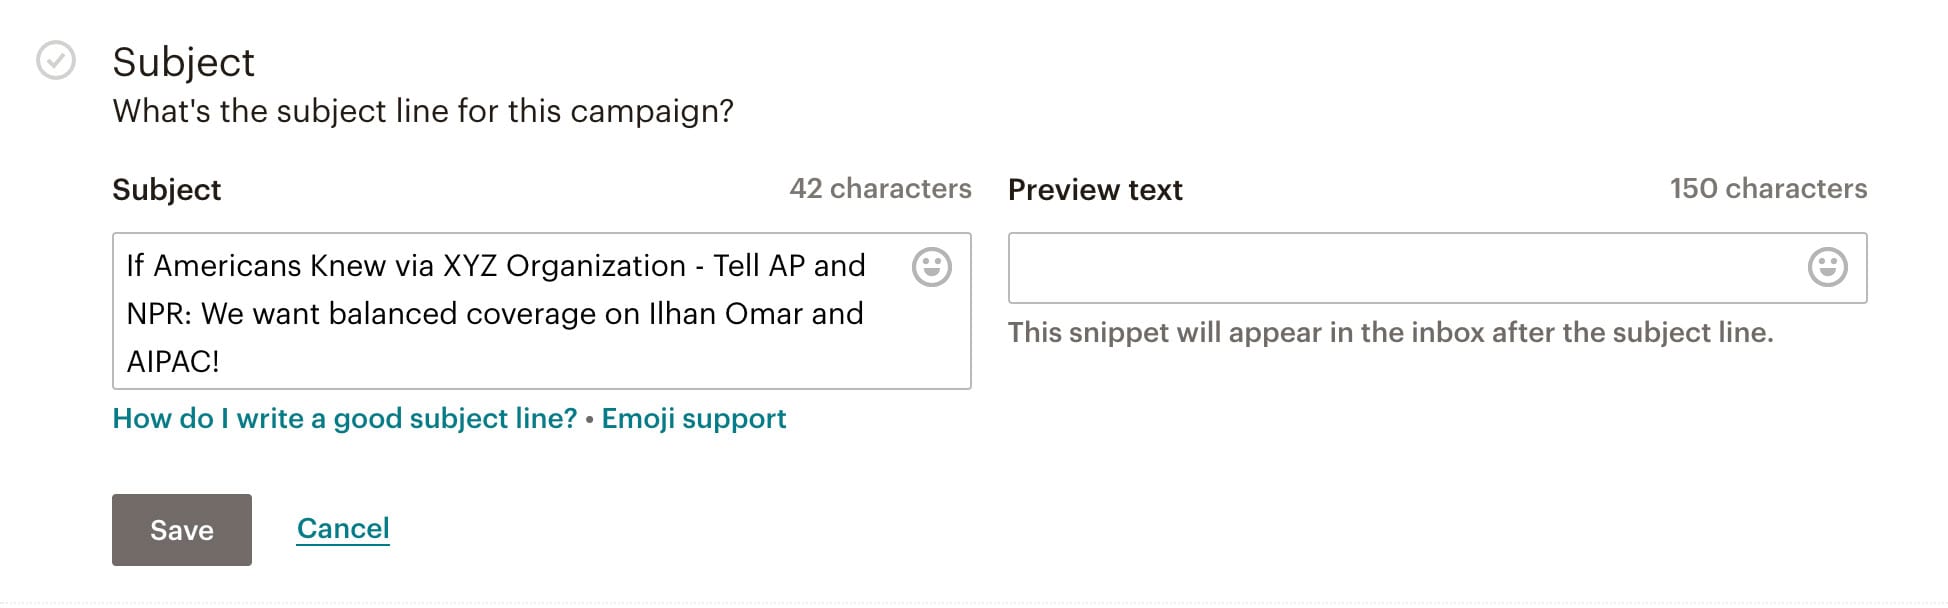Image resolution: width=1948 pixels, height=608 pixels.
Task: Click 'What's the subject line for this campaign?' text
Action: point(423,111)
